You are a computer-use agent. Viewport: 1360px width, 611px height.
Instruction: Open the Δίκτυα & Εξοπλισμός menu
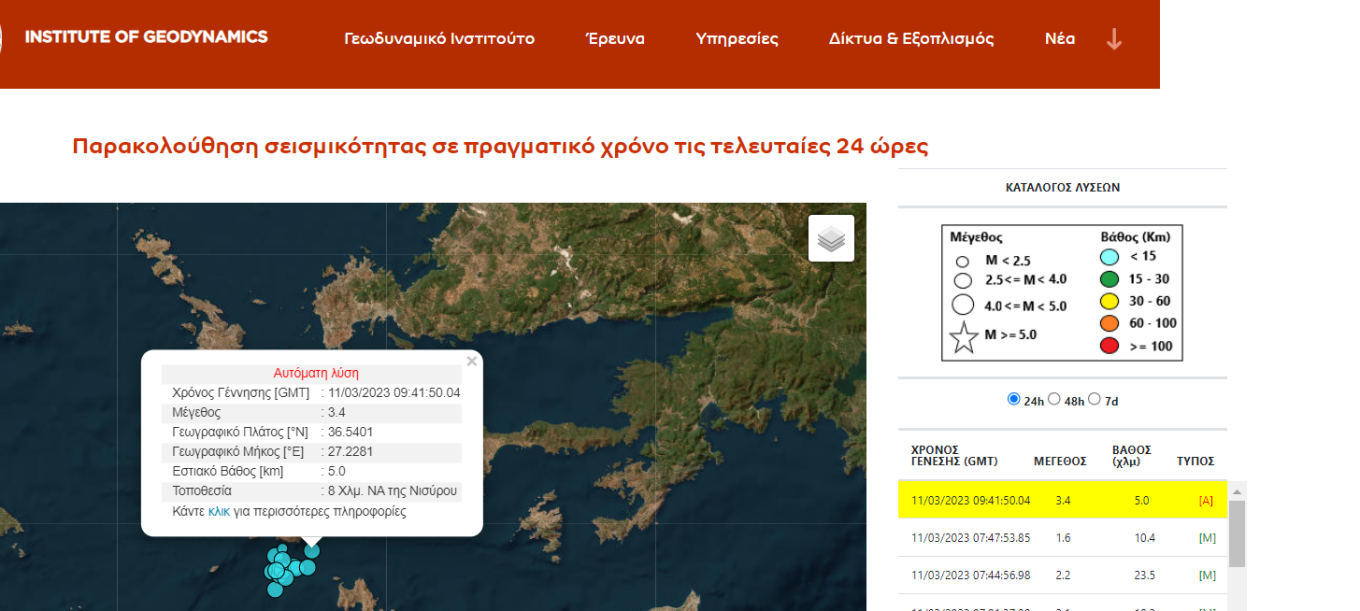911,39
